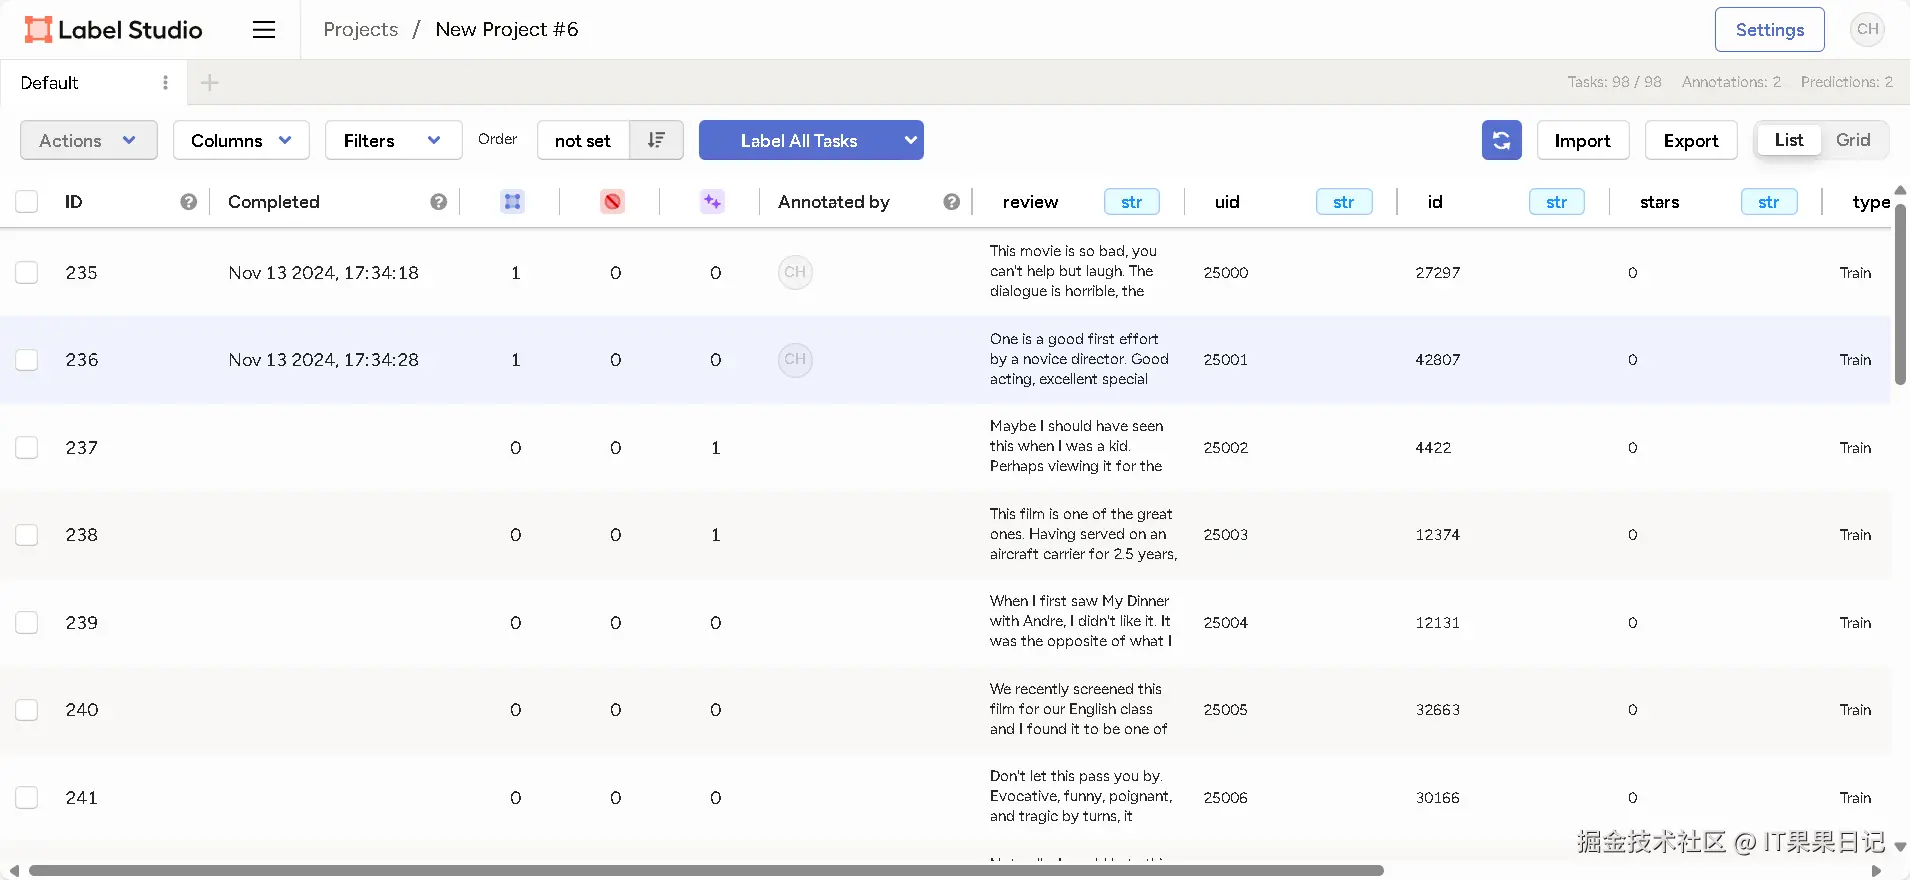Click the total annotations column icon

[512, 202]
